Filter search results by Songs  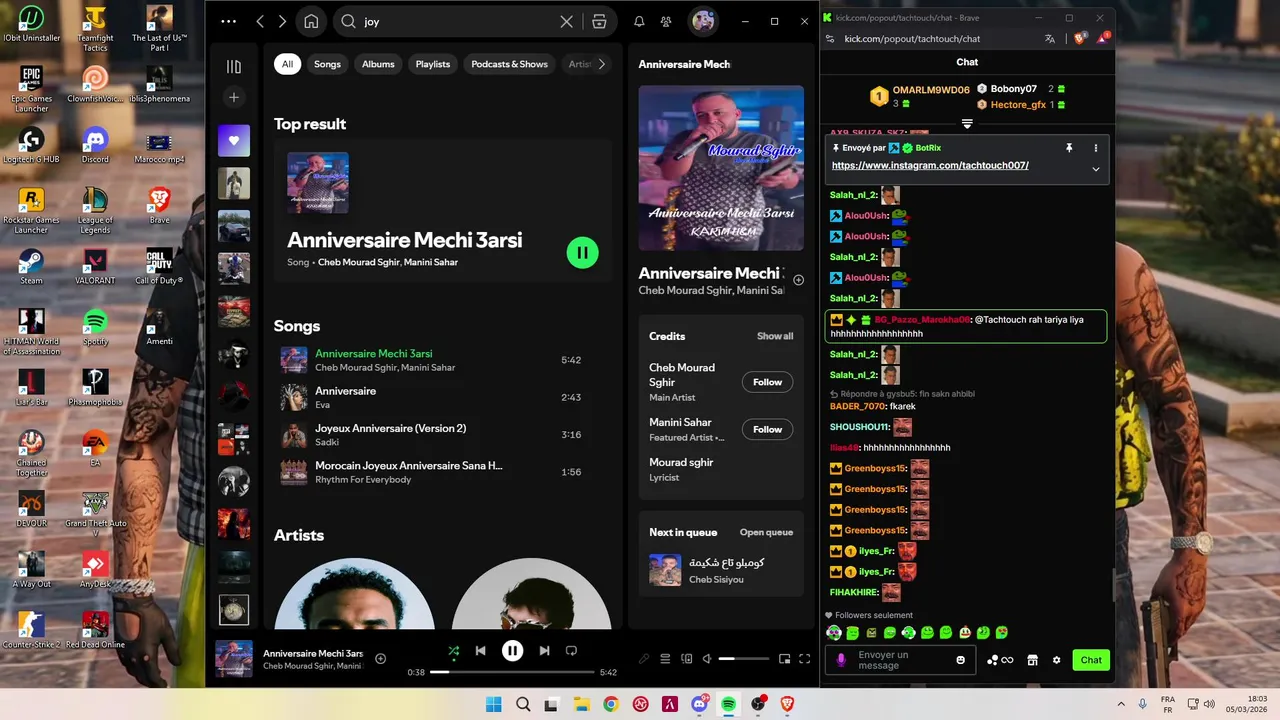tap(327, 64)
